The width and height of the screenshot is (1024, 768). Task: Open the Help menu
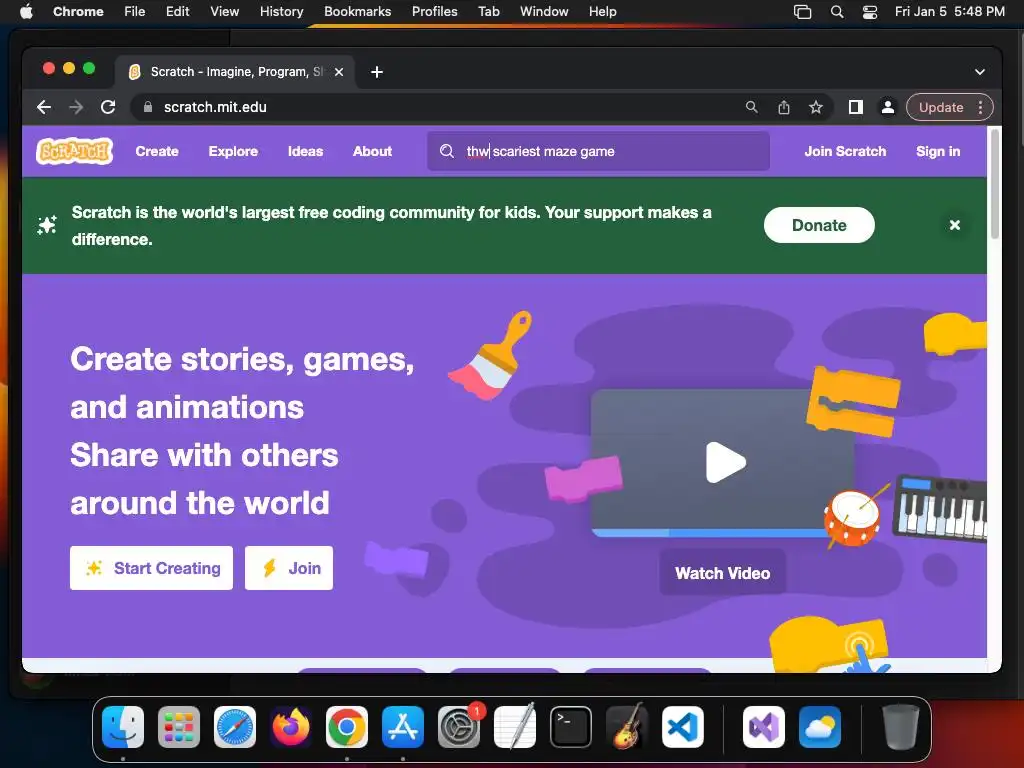coord(602,12)
